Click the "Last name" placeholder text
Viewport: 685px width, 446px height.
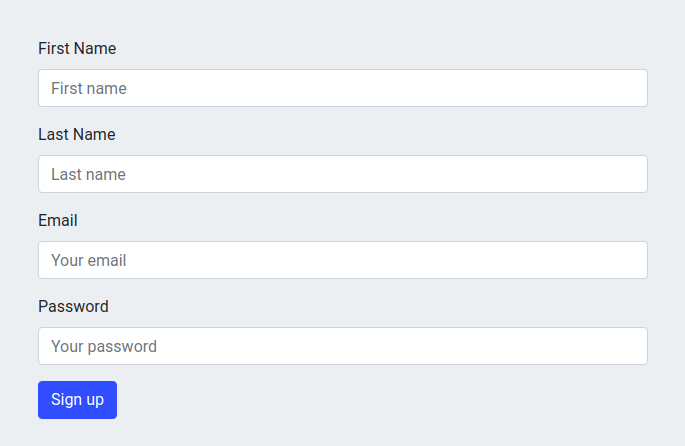[88, 174]
